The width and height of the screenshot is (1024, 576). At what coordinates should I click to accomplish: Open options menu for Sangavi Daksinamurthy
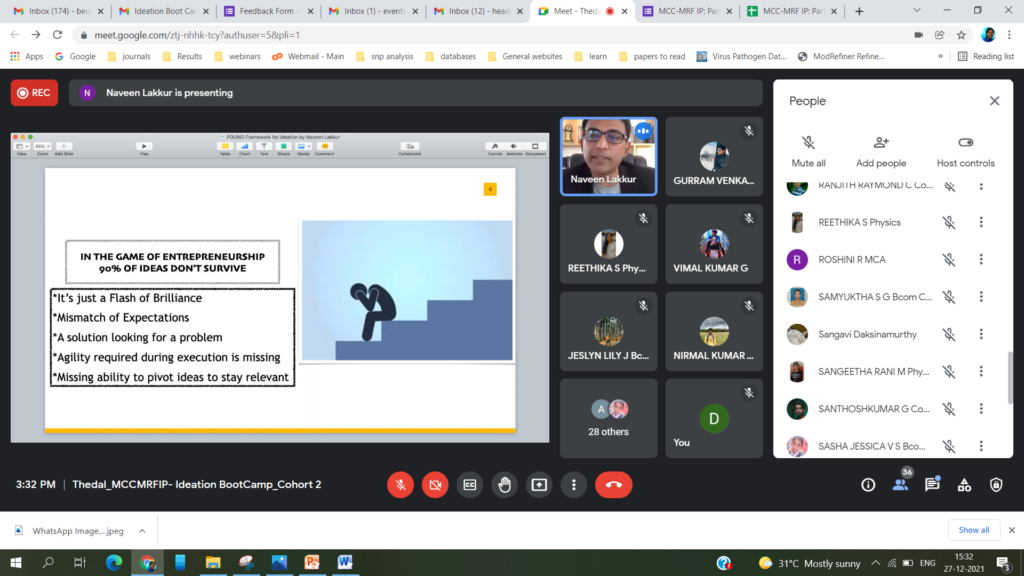coord(981,334)
